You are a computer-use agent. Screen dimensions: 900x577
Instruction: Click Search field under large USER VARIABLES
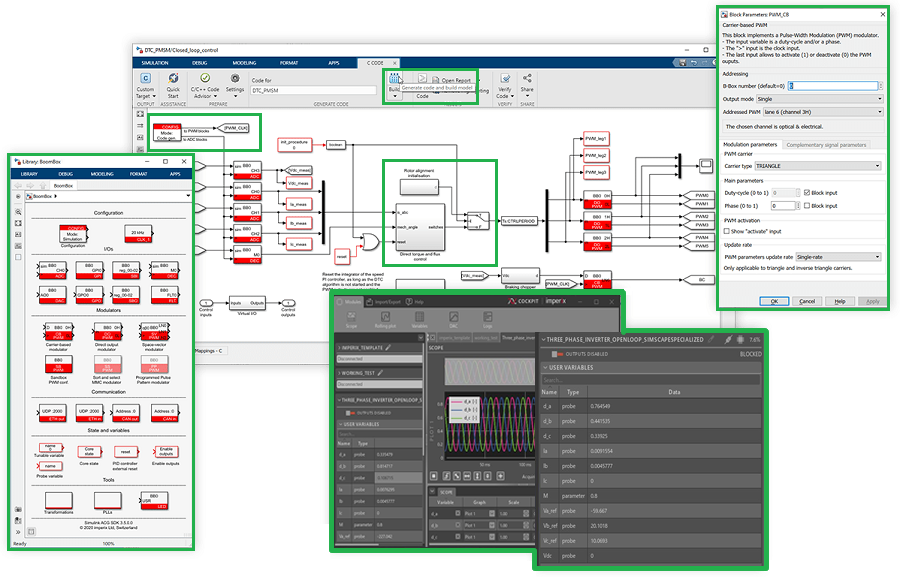pyautogui.click(x=651, y=379)
